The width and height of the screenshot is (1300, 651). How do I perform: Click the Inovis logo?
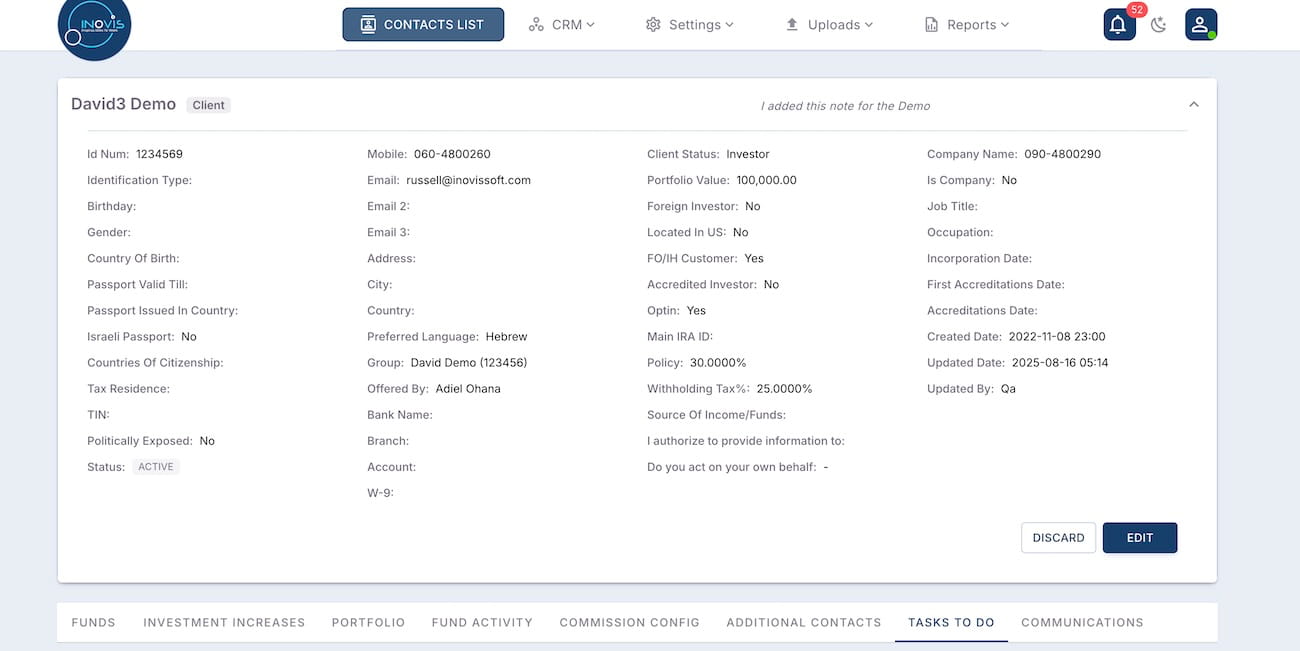(x=94, y=26)
